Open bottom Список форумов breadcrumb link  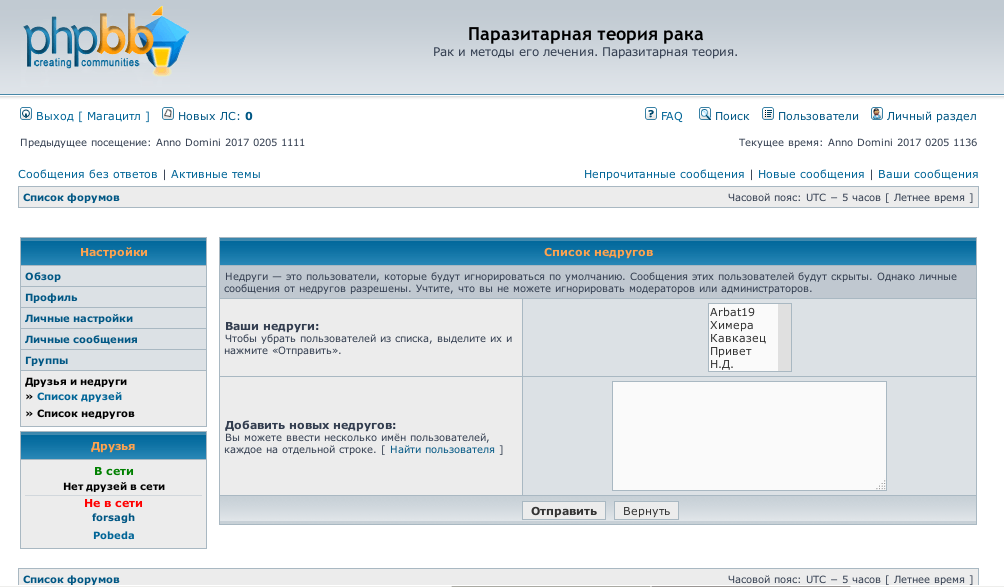coord(71,579)
